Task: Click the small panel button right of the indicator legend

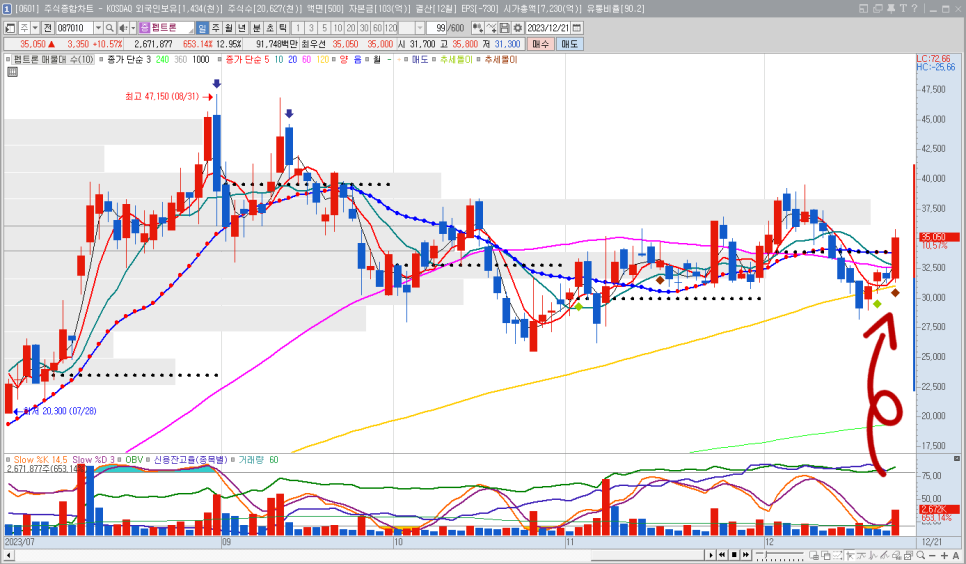Action: pos(957,459)
